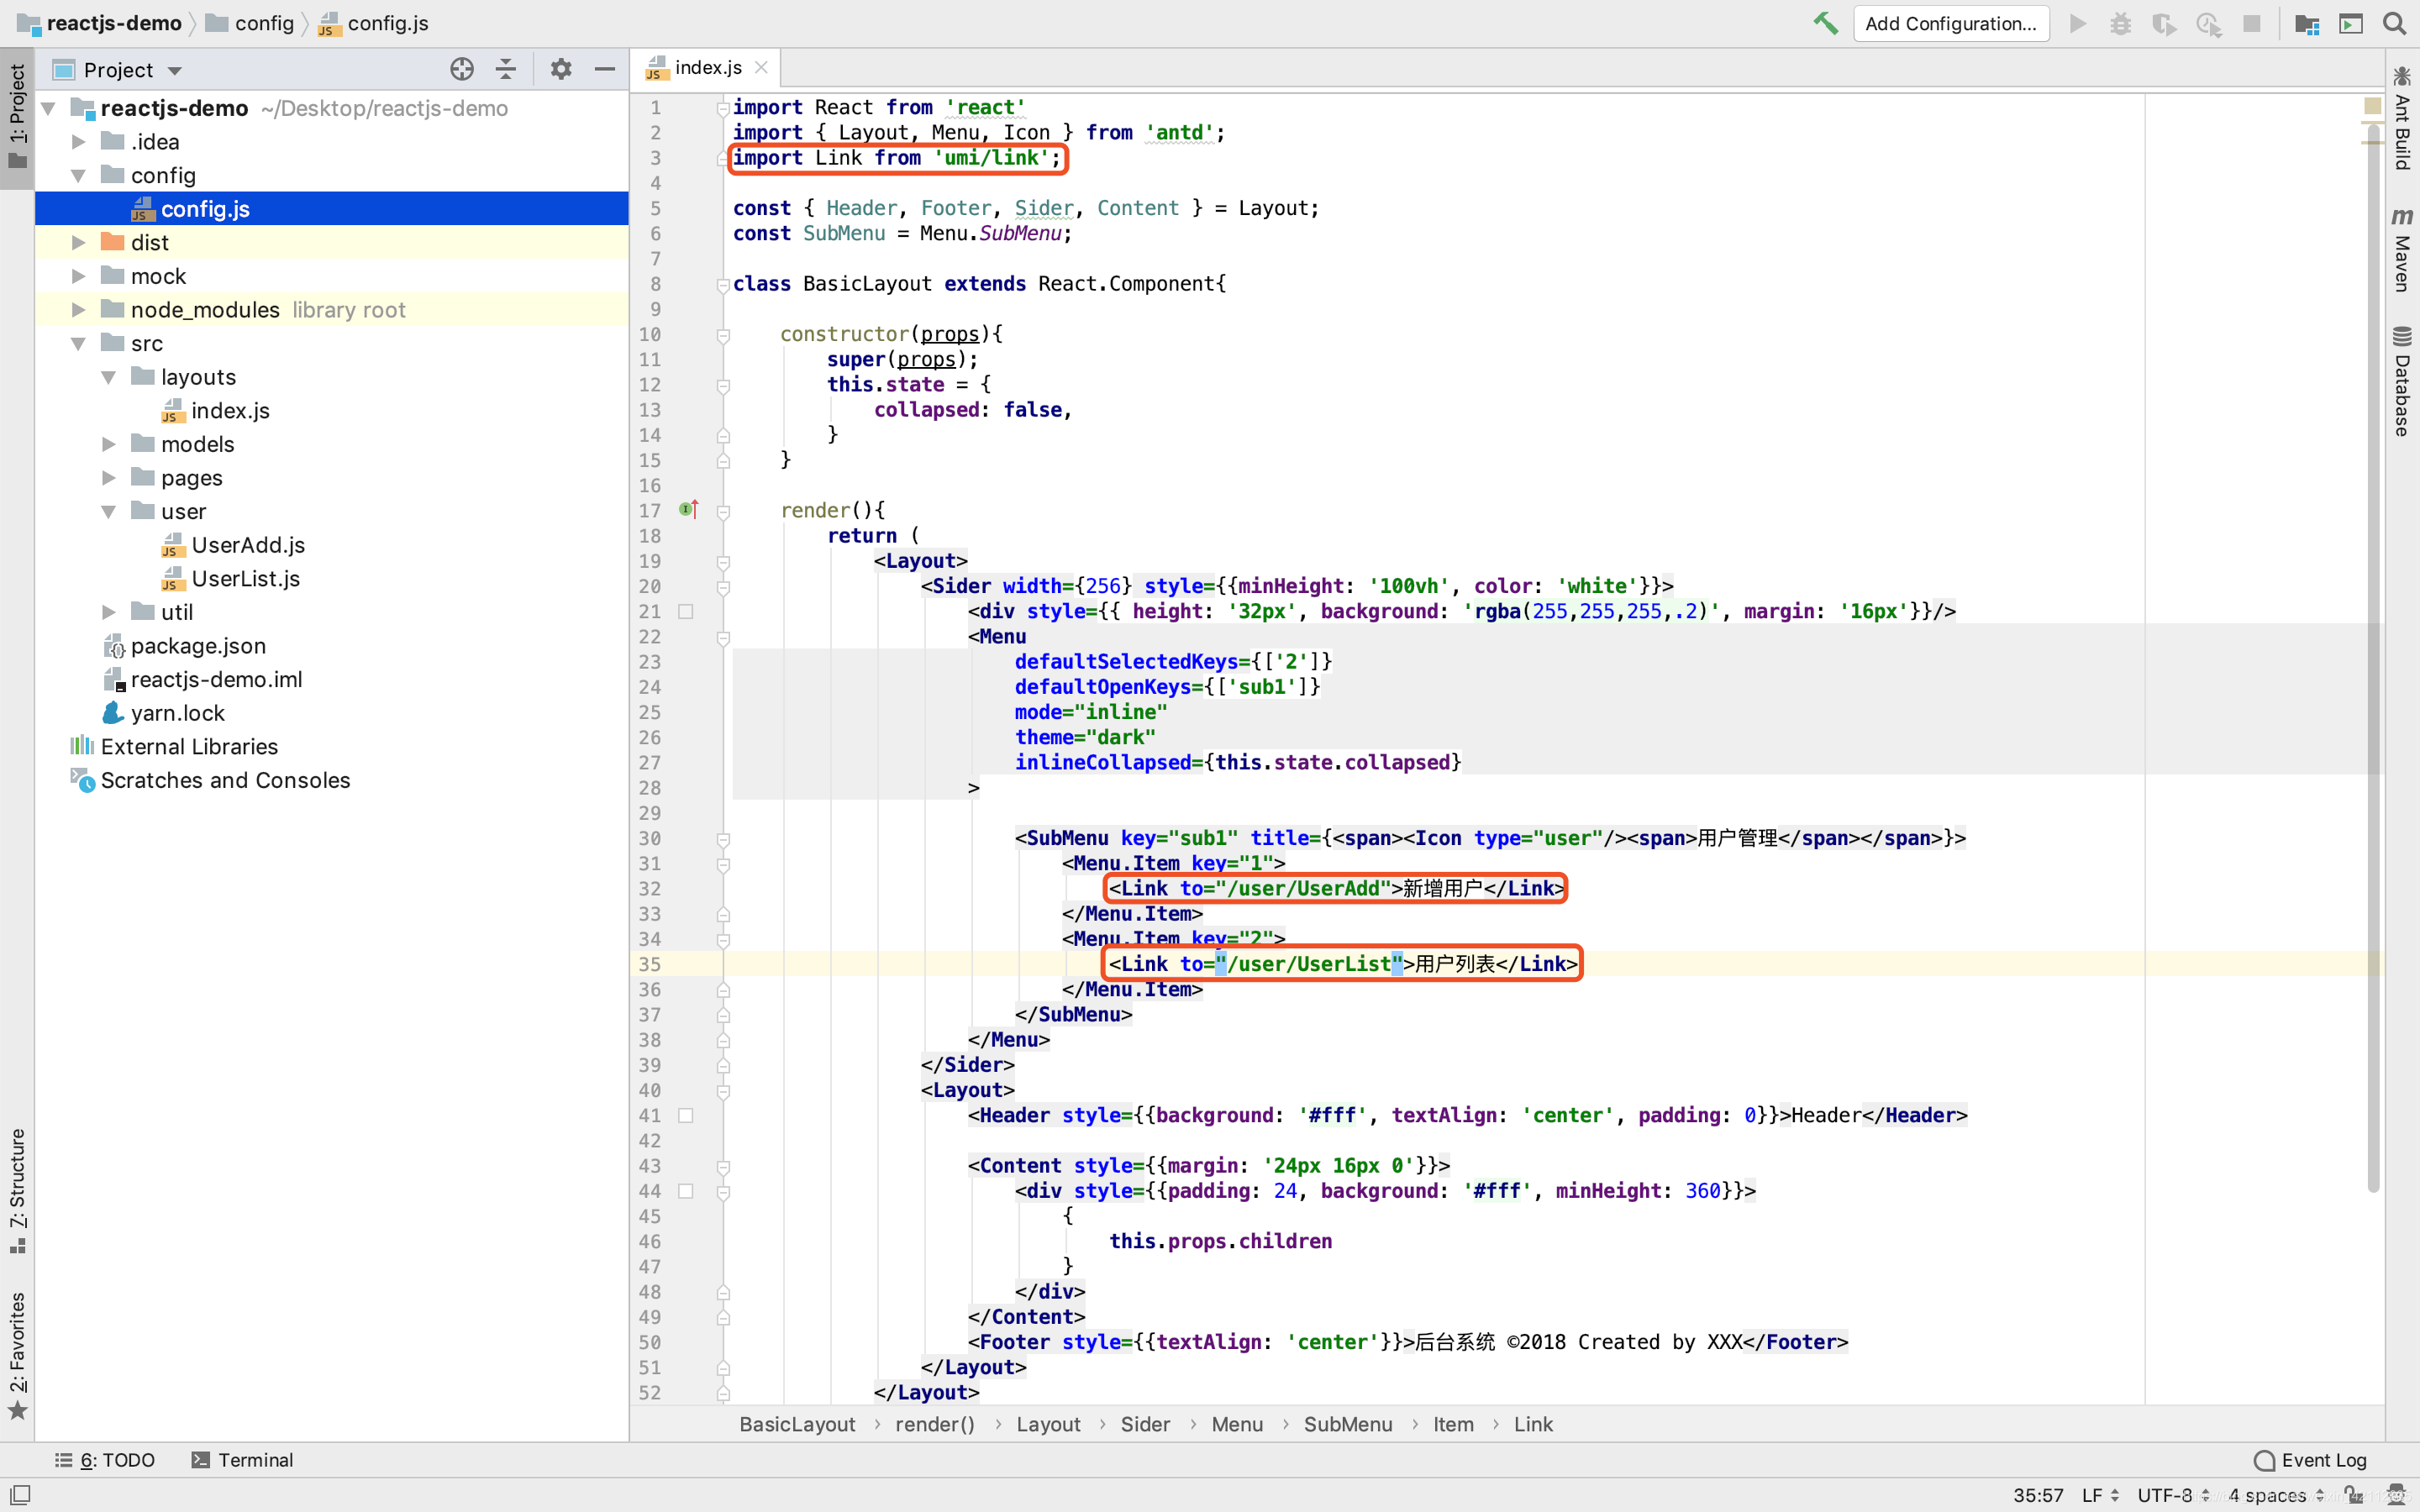Click the override gutter icon on line 17
2420x1512 pixels.
pyautogui.click(x=688, y=510)
